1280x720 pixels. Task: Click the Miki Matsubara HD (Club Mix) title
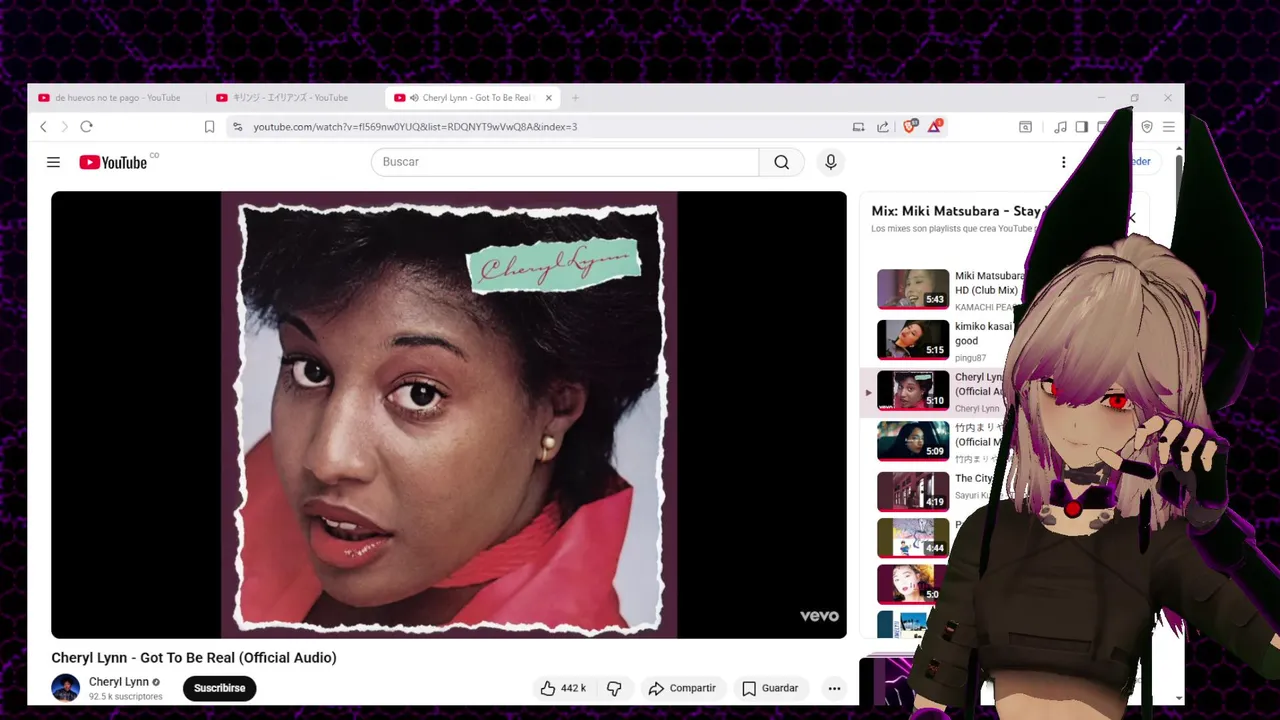pyautogui.click(x=989, y=283)
